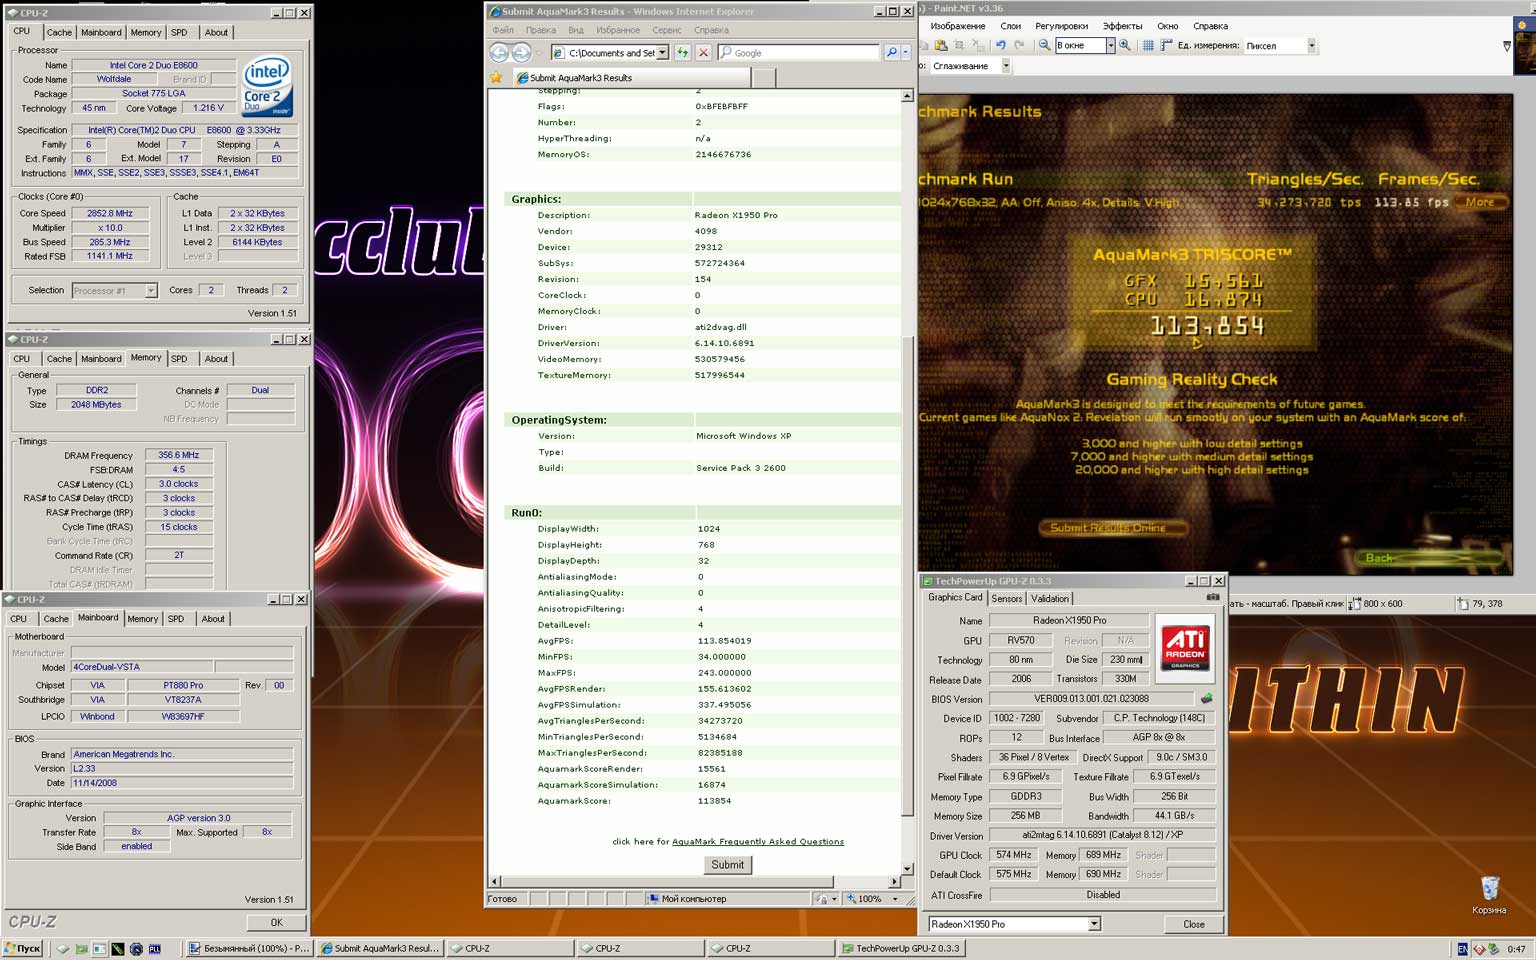Viewport: 1536px width, 960px height.
Task: Open the image list arrow in Paint.NET
Action: 1507,46
